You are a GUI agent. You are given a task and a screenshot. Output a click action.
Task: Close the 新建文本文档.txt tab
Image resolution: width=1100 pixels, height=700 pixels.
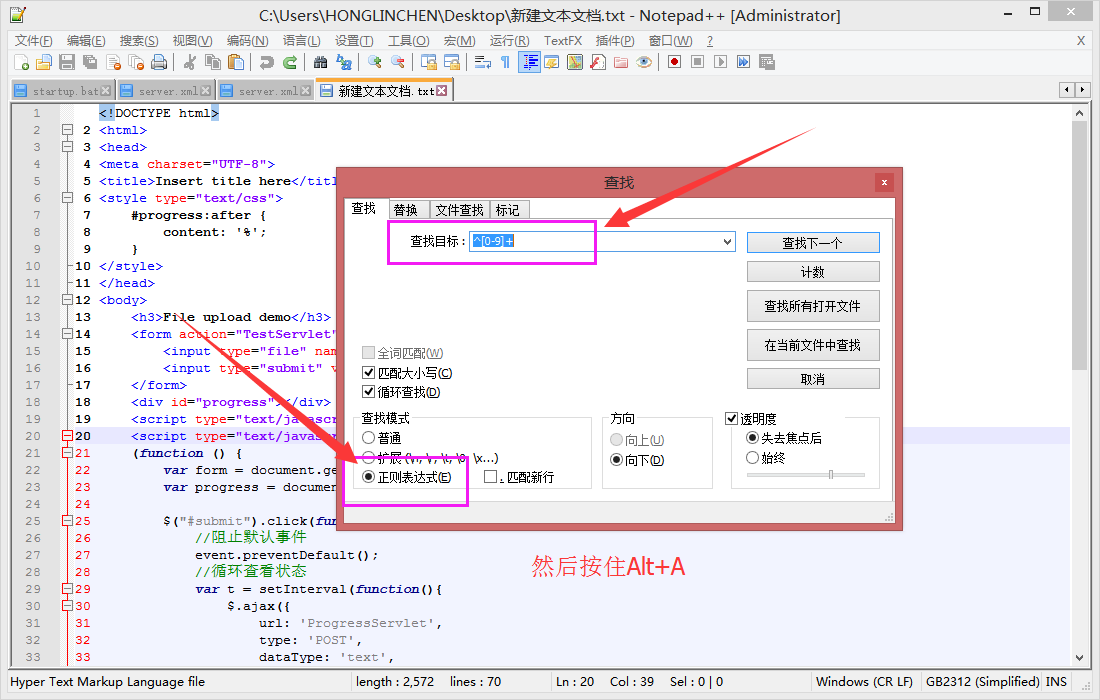point(441,90)
